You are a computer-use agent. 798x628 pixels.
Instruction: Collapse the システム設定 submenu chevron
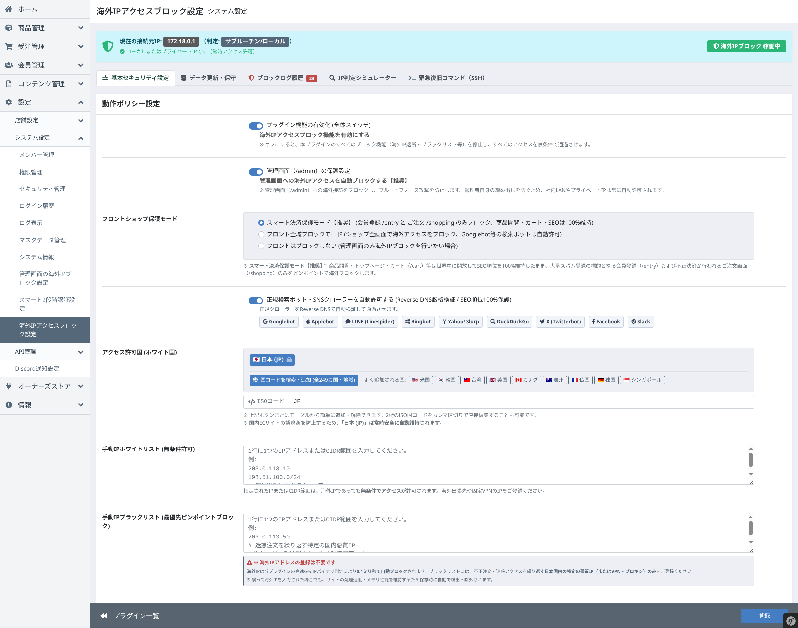[80, 138]
